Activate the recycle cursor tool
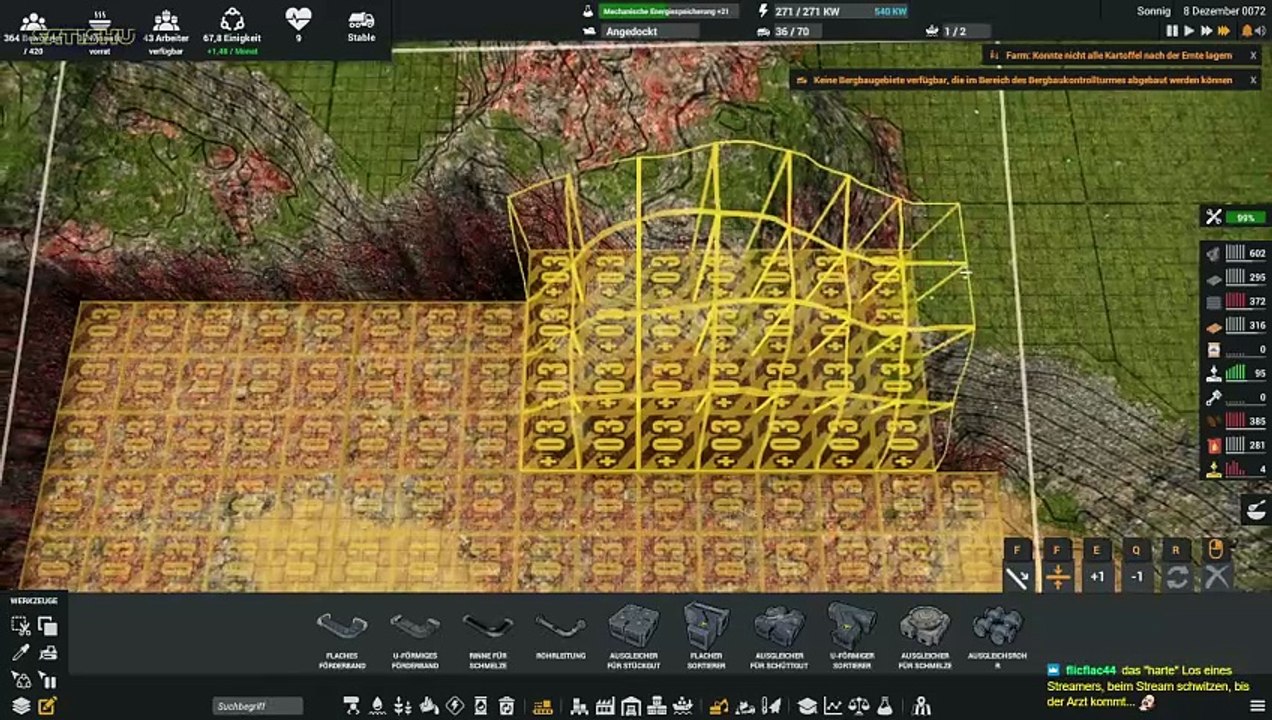This screenshot has height=720, width=1272. pos(20,680)
